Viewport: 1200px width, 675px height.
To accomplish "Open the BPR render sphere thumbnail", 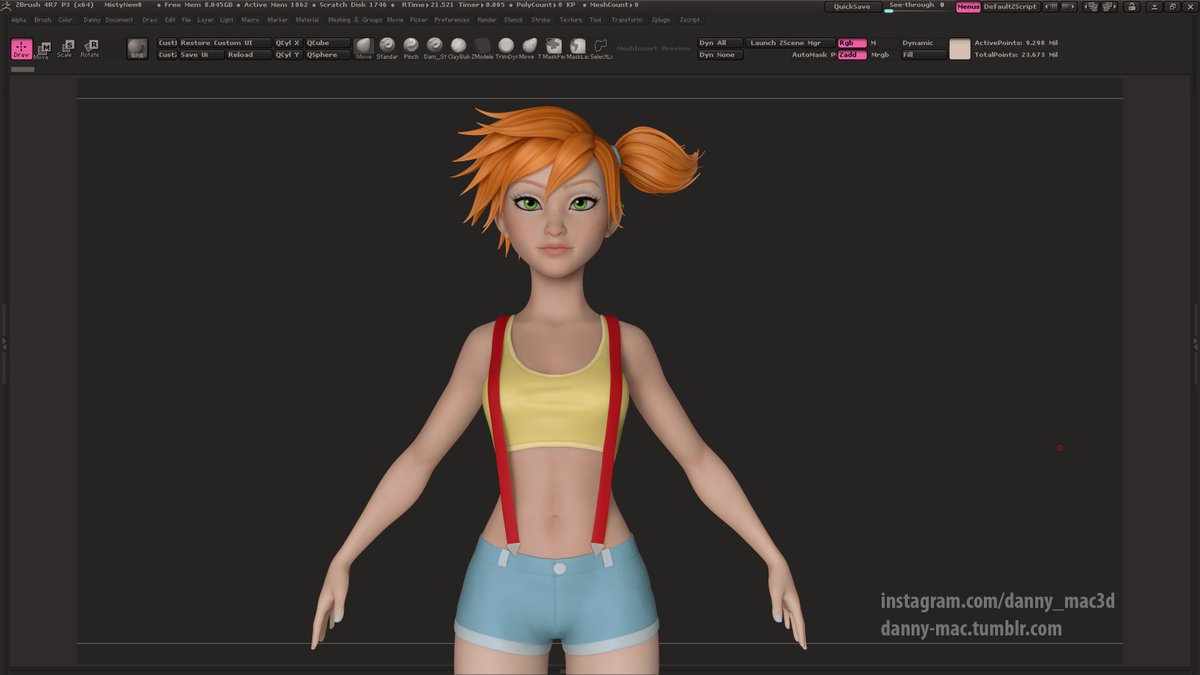I will (137, 48).
